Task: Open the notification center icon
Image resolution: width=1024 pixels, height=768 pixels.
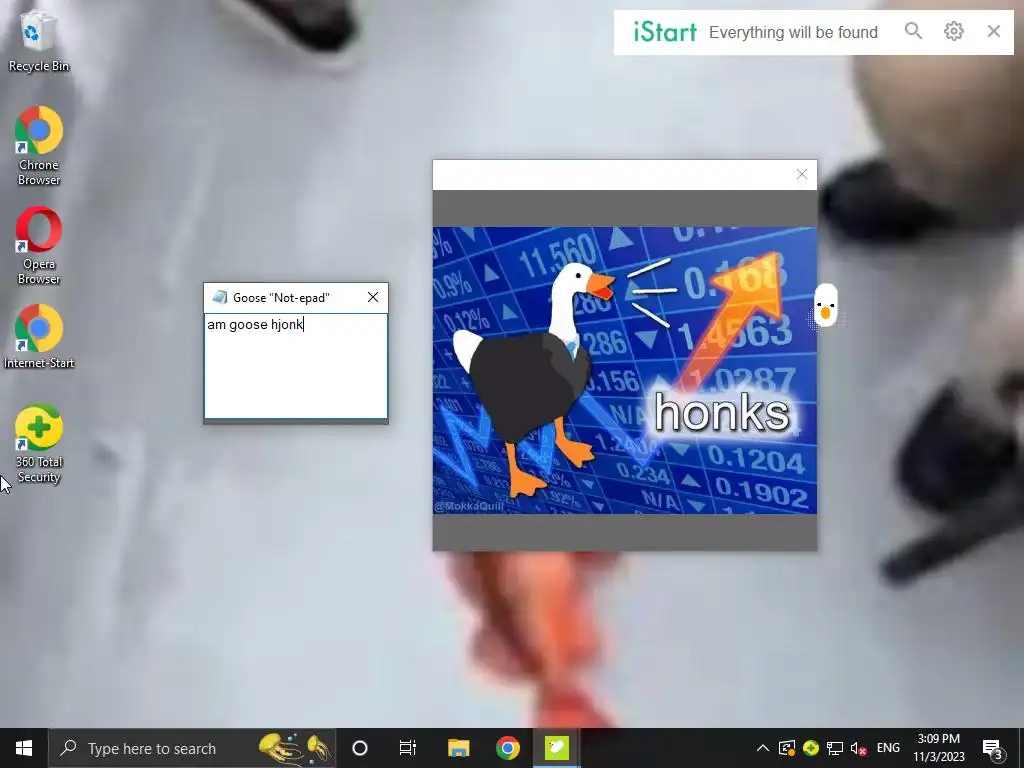Action: pos(993,749)
